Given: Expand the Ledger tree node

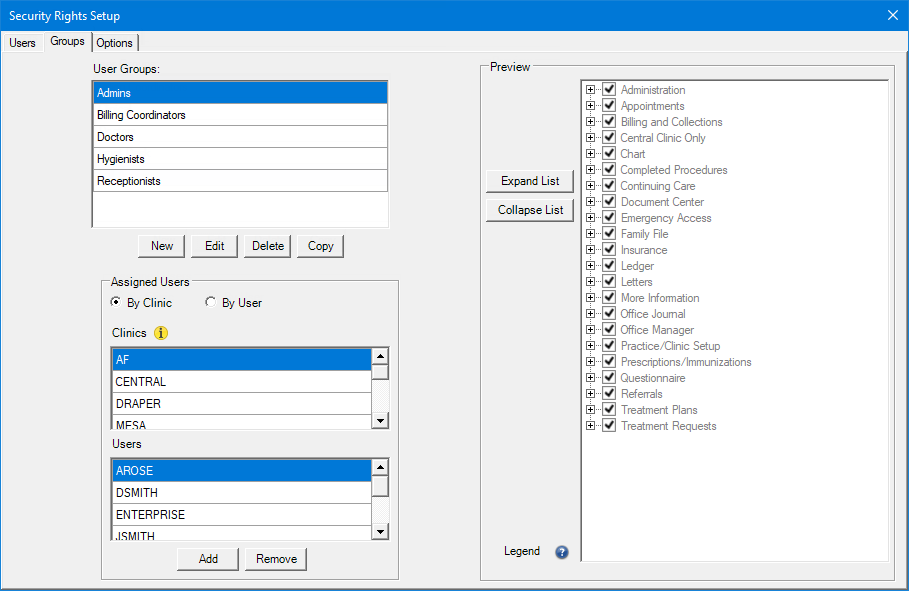Looking at the screenshot, I should 590,266.
